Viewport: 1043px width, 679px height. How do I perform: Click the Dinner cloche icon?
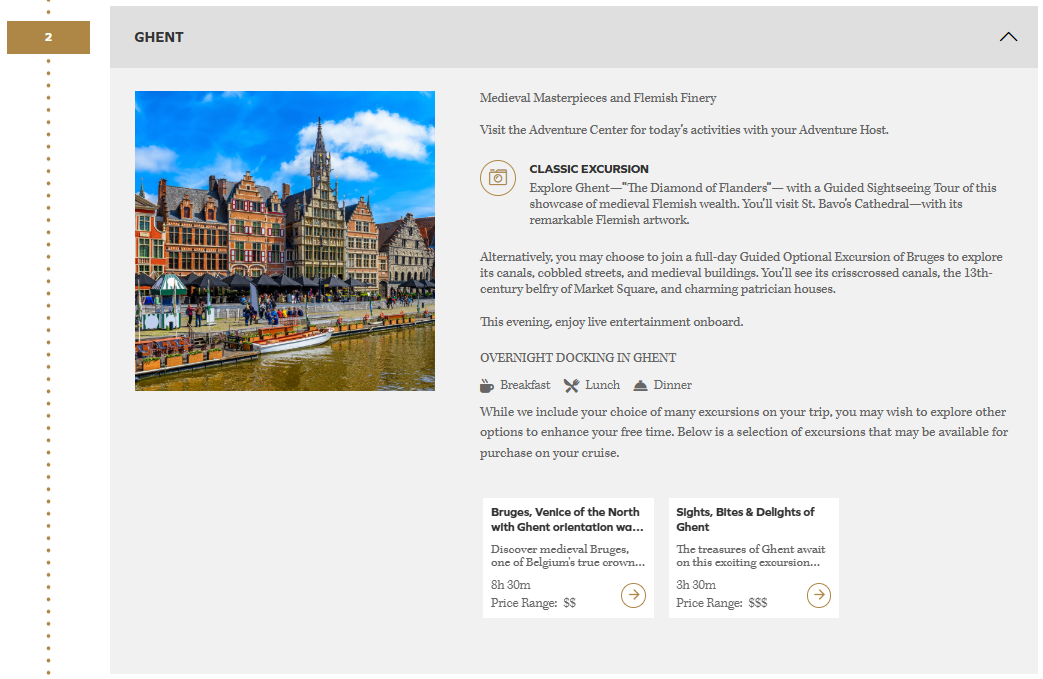(640, 386)
